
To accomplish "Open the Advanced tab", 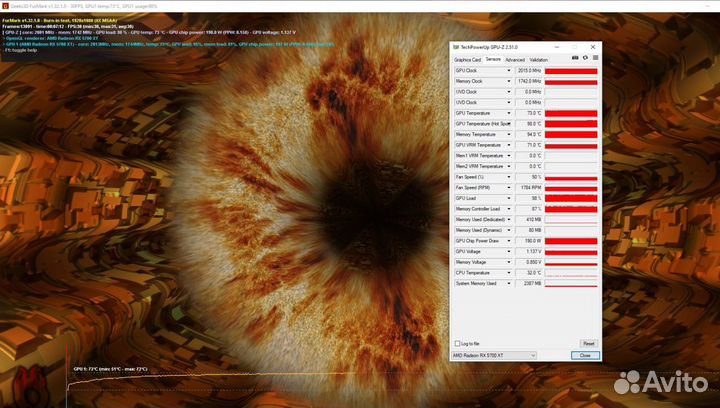I will (515, 60).
